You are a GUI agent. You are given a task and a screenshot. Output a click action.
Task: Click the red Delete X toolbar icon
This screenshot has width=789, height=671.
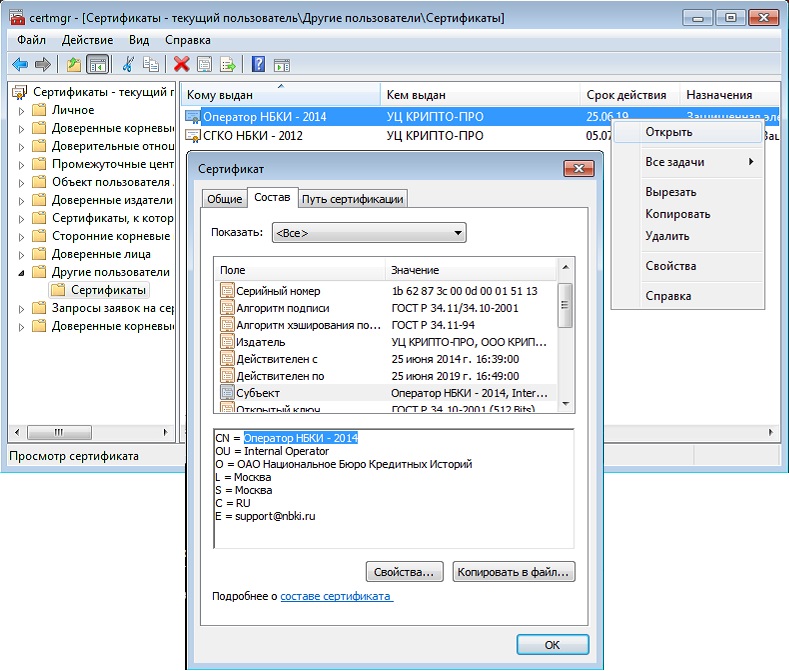pyautogui.click(x=181, y=64)
